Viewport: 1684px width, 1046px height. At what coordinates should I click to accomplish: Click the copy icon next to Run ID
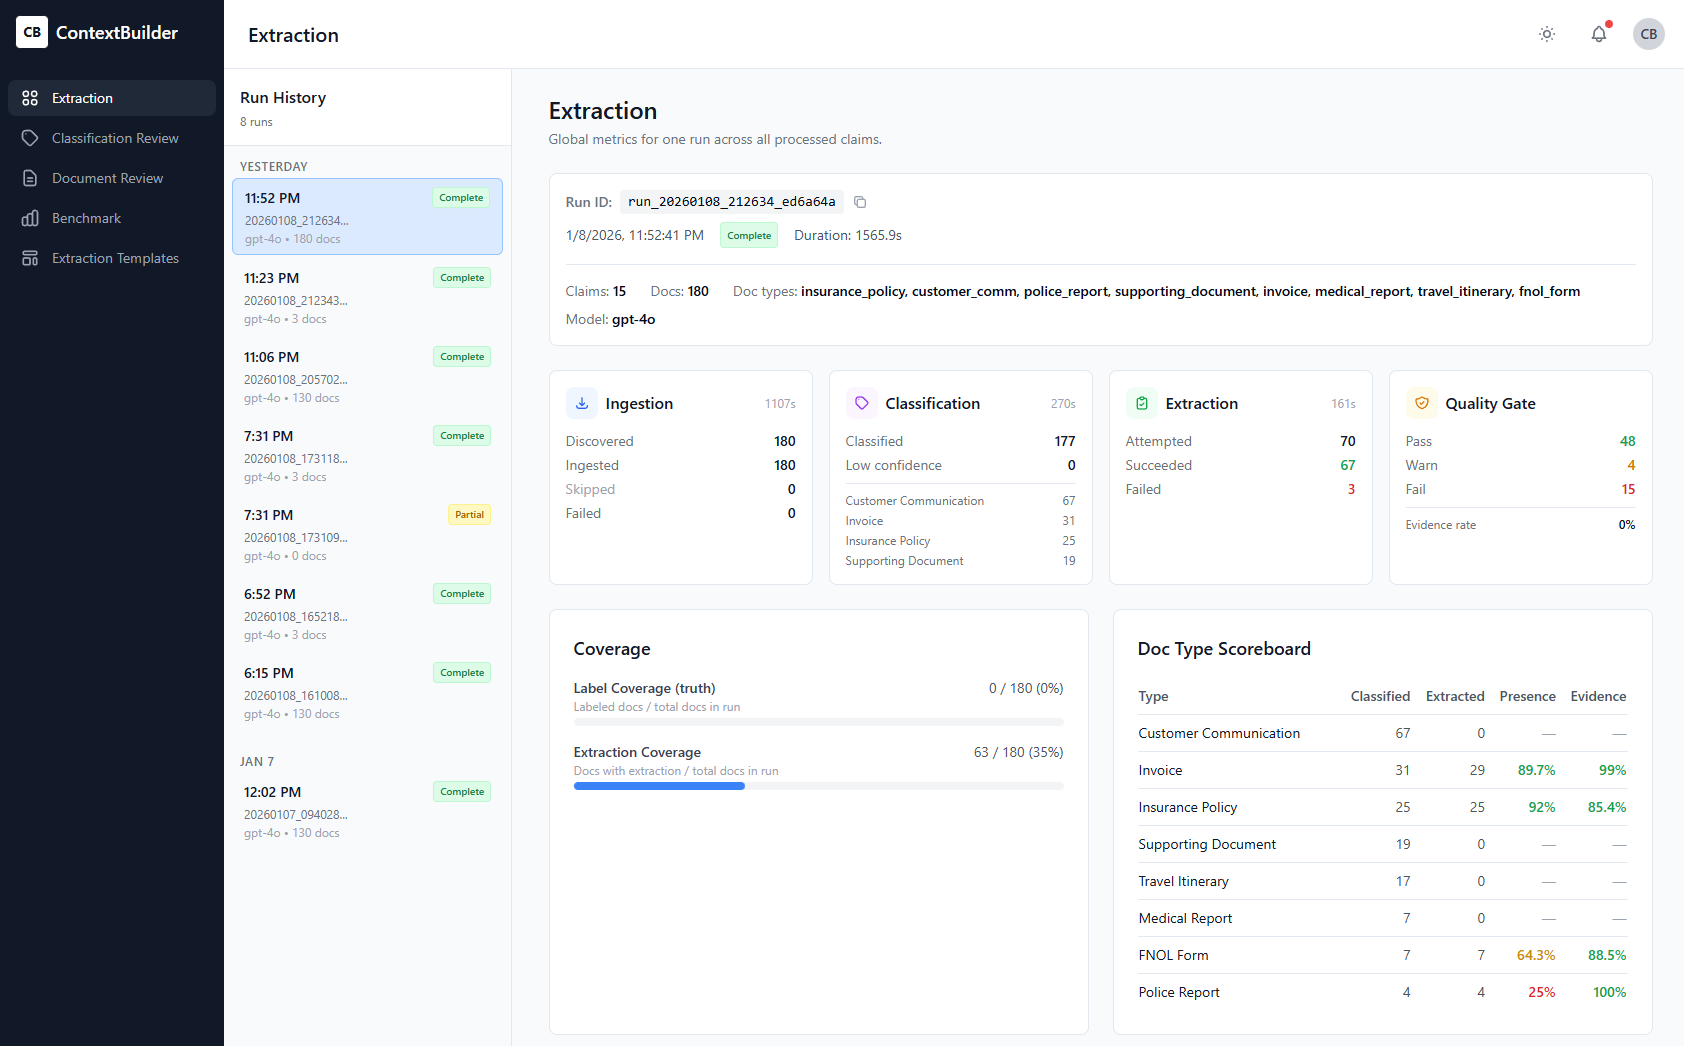(860, 201)
